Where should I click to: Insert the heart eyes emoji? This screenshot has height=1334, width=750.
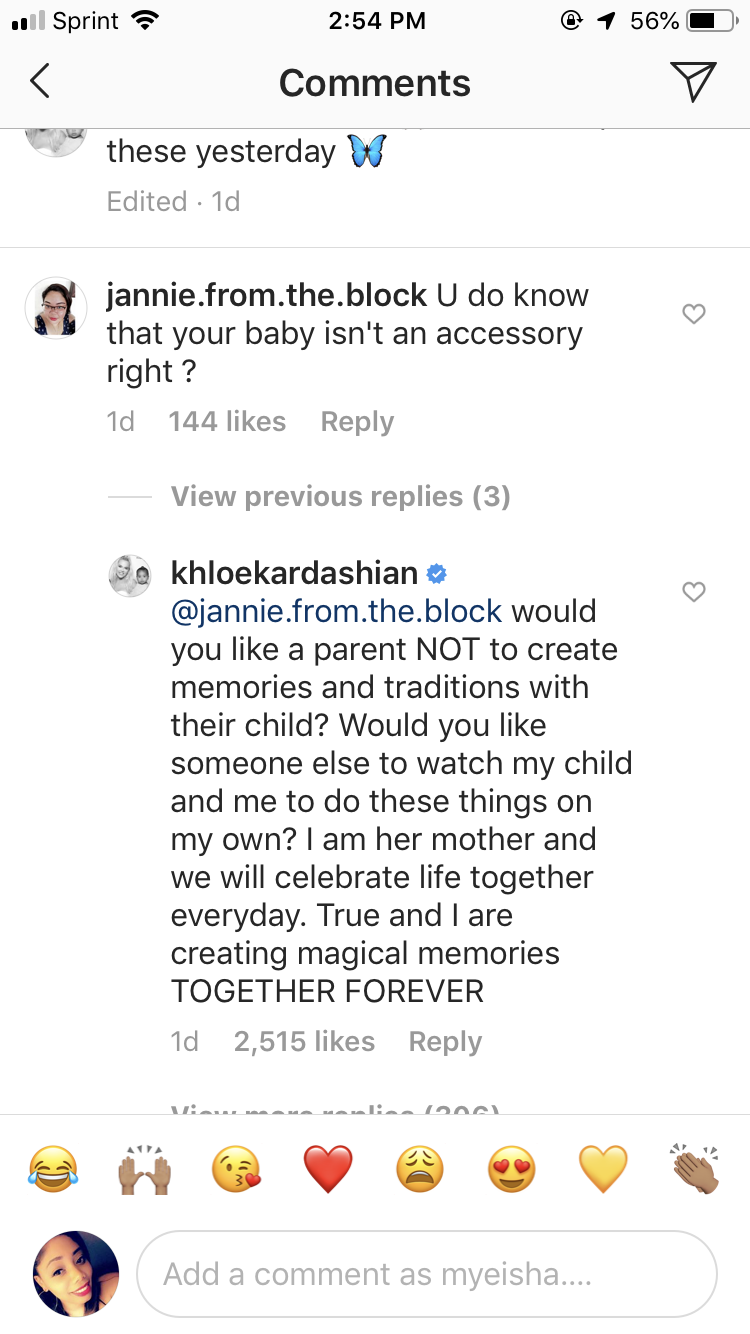[512, 1168]
